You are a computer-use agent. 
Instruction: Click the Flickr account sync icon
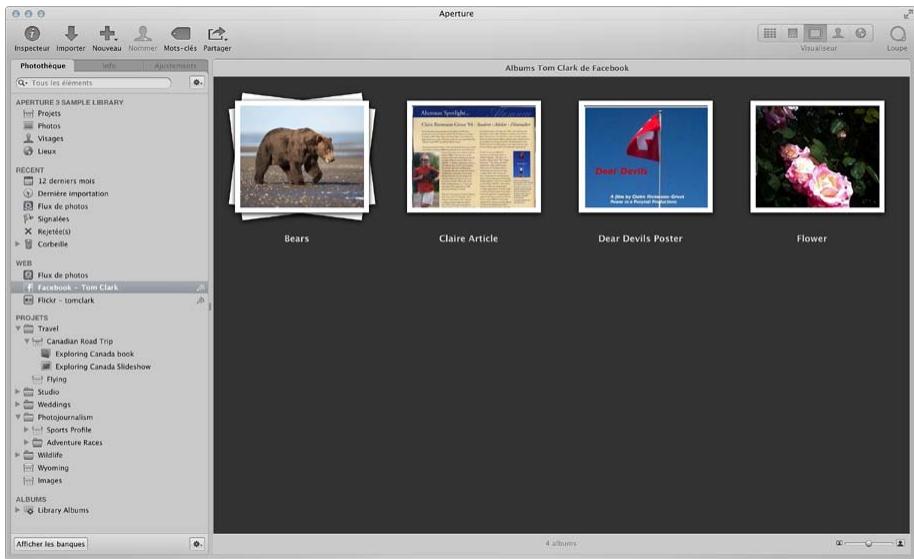point(201,301)
